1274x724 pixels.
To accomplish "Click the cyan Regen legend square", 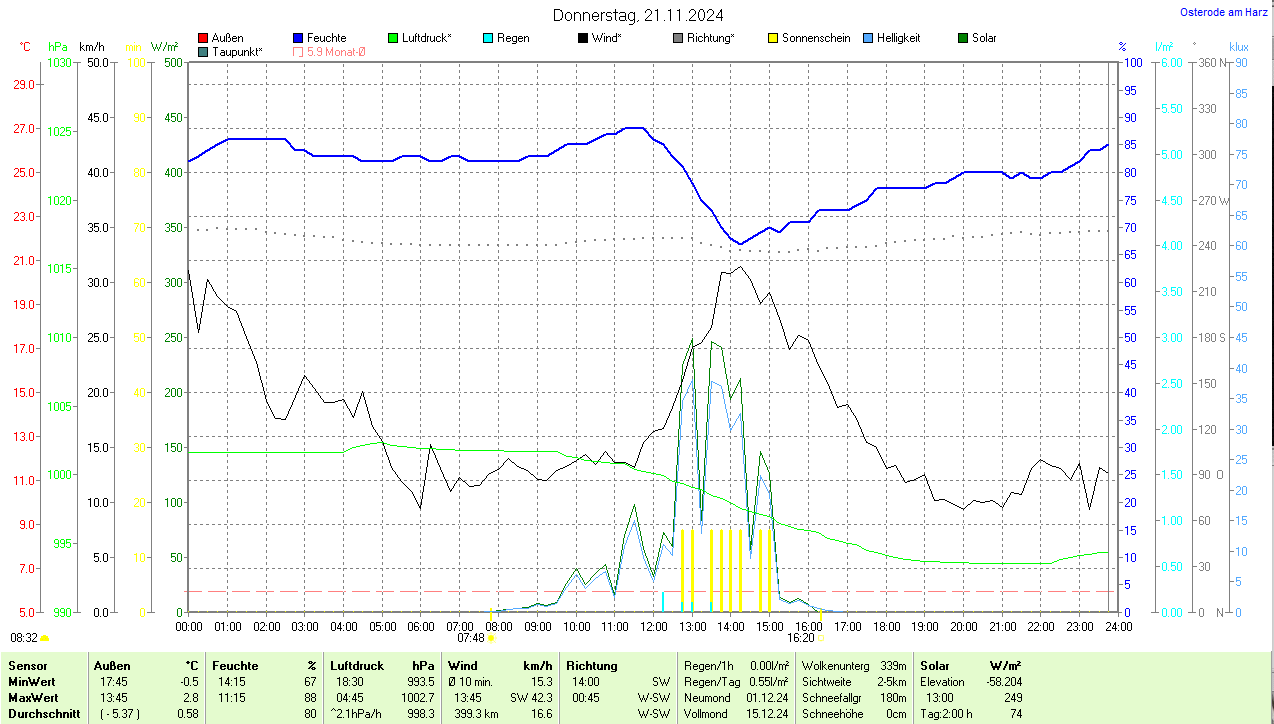I will coord(488,38).
